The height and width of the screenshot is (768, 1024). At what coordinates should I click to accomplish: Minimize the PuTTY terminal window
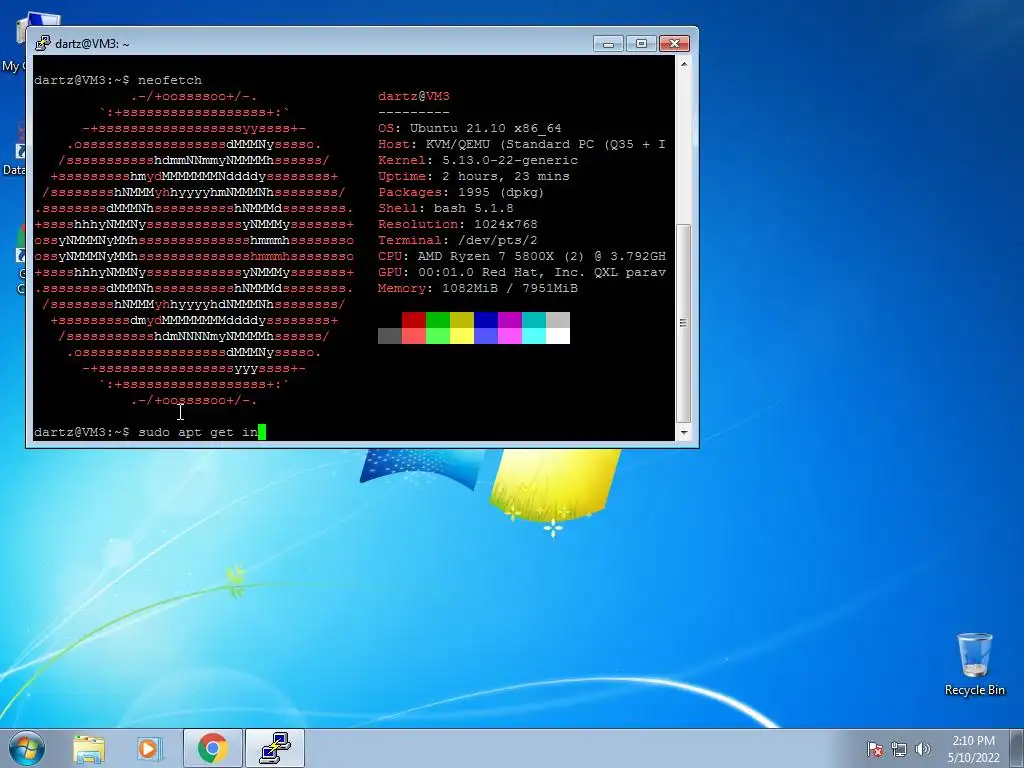(608, 44)
